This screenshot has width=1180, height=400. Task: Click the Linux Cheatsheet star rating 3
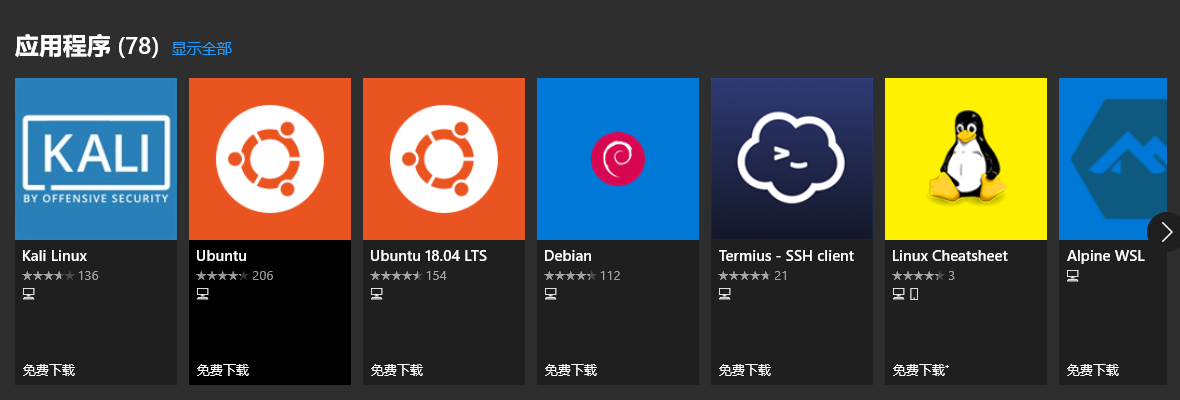click(x=923, y=276)
